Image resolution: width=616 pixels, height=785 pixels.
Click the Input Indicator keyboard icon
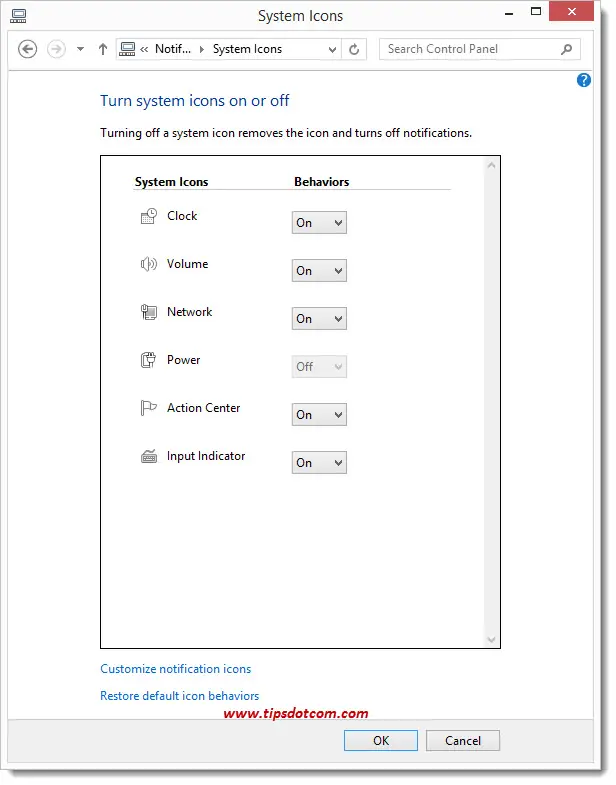pos(148,456)
